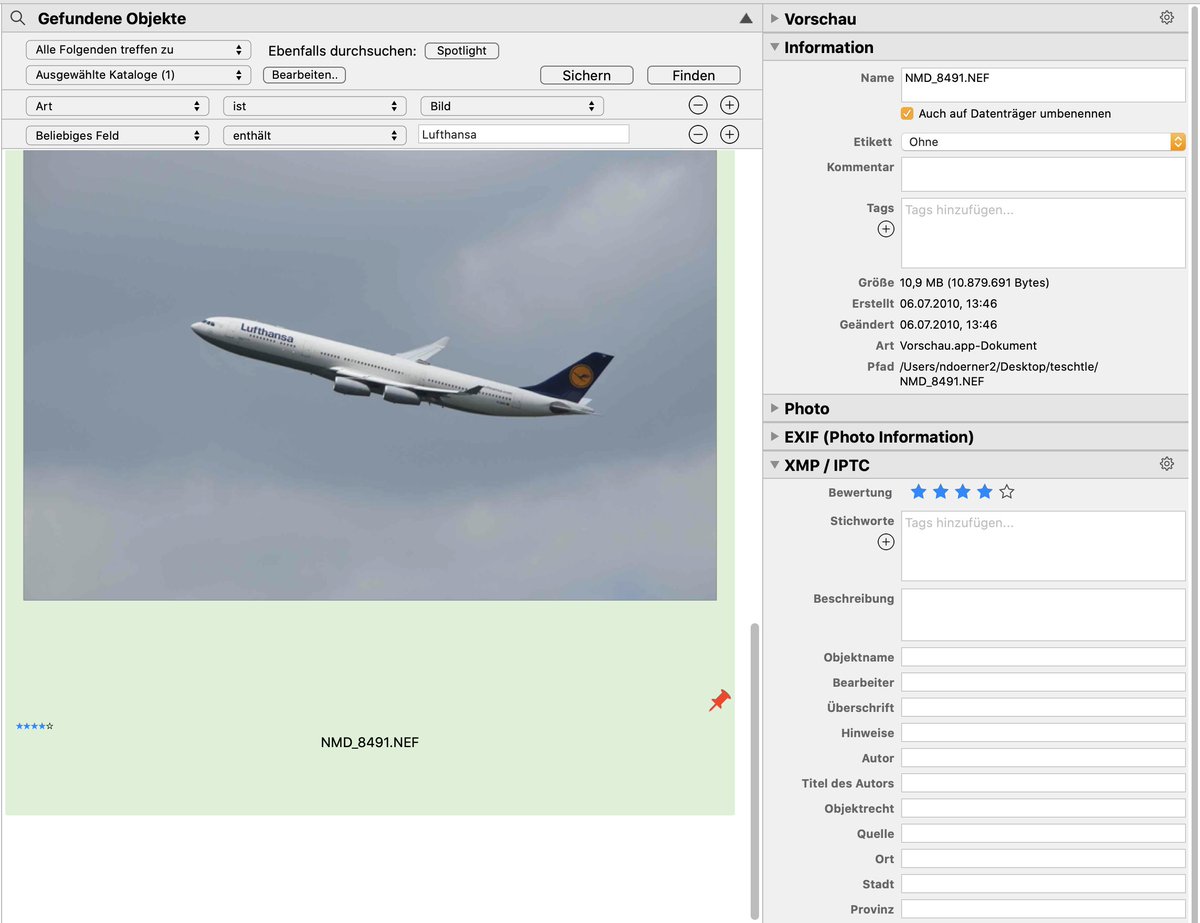The image size is (1200, 923).
Task: Toggle 'Auch auf Datenträger umbenennen' checkbox
Action: click(907, 114)
